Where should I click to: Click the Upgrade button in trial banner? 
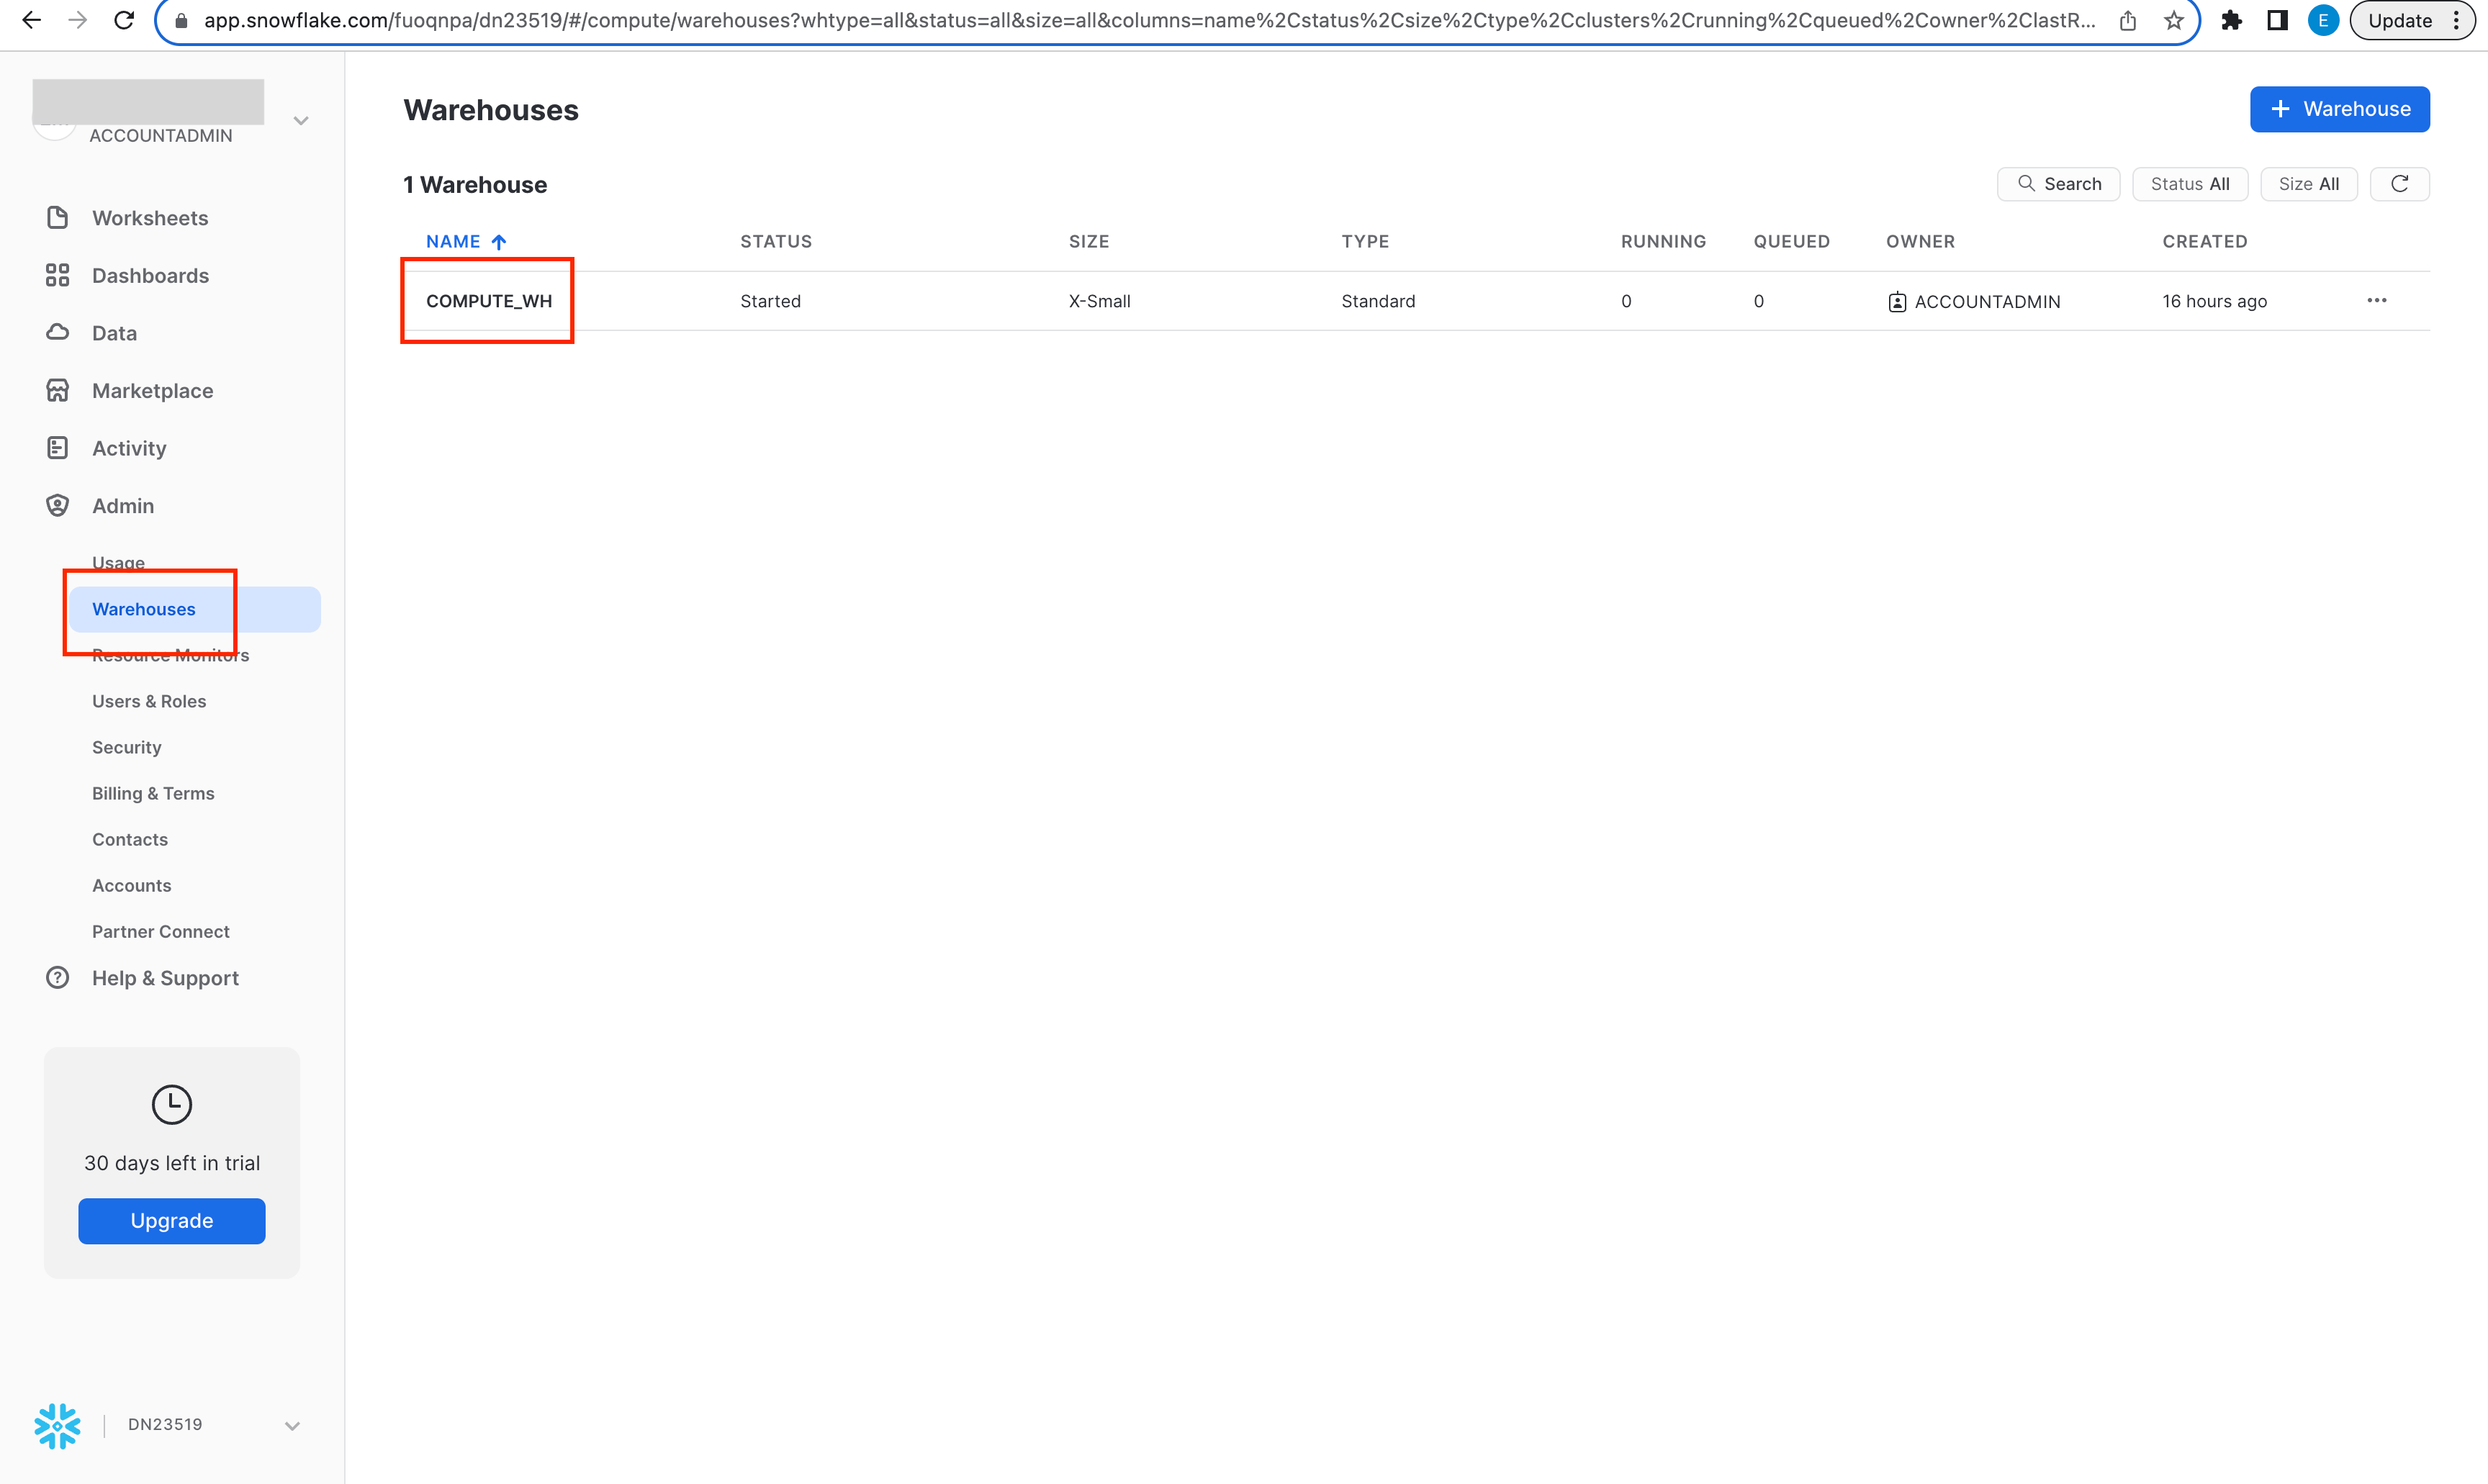coord(171,1221)
